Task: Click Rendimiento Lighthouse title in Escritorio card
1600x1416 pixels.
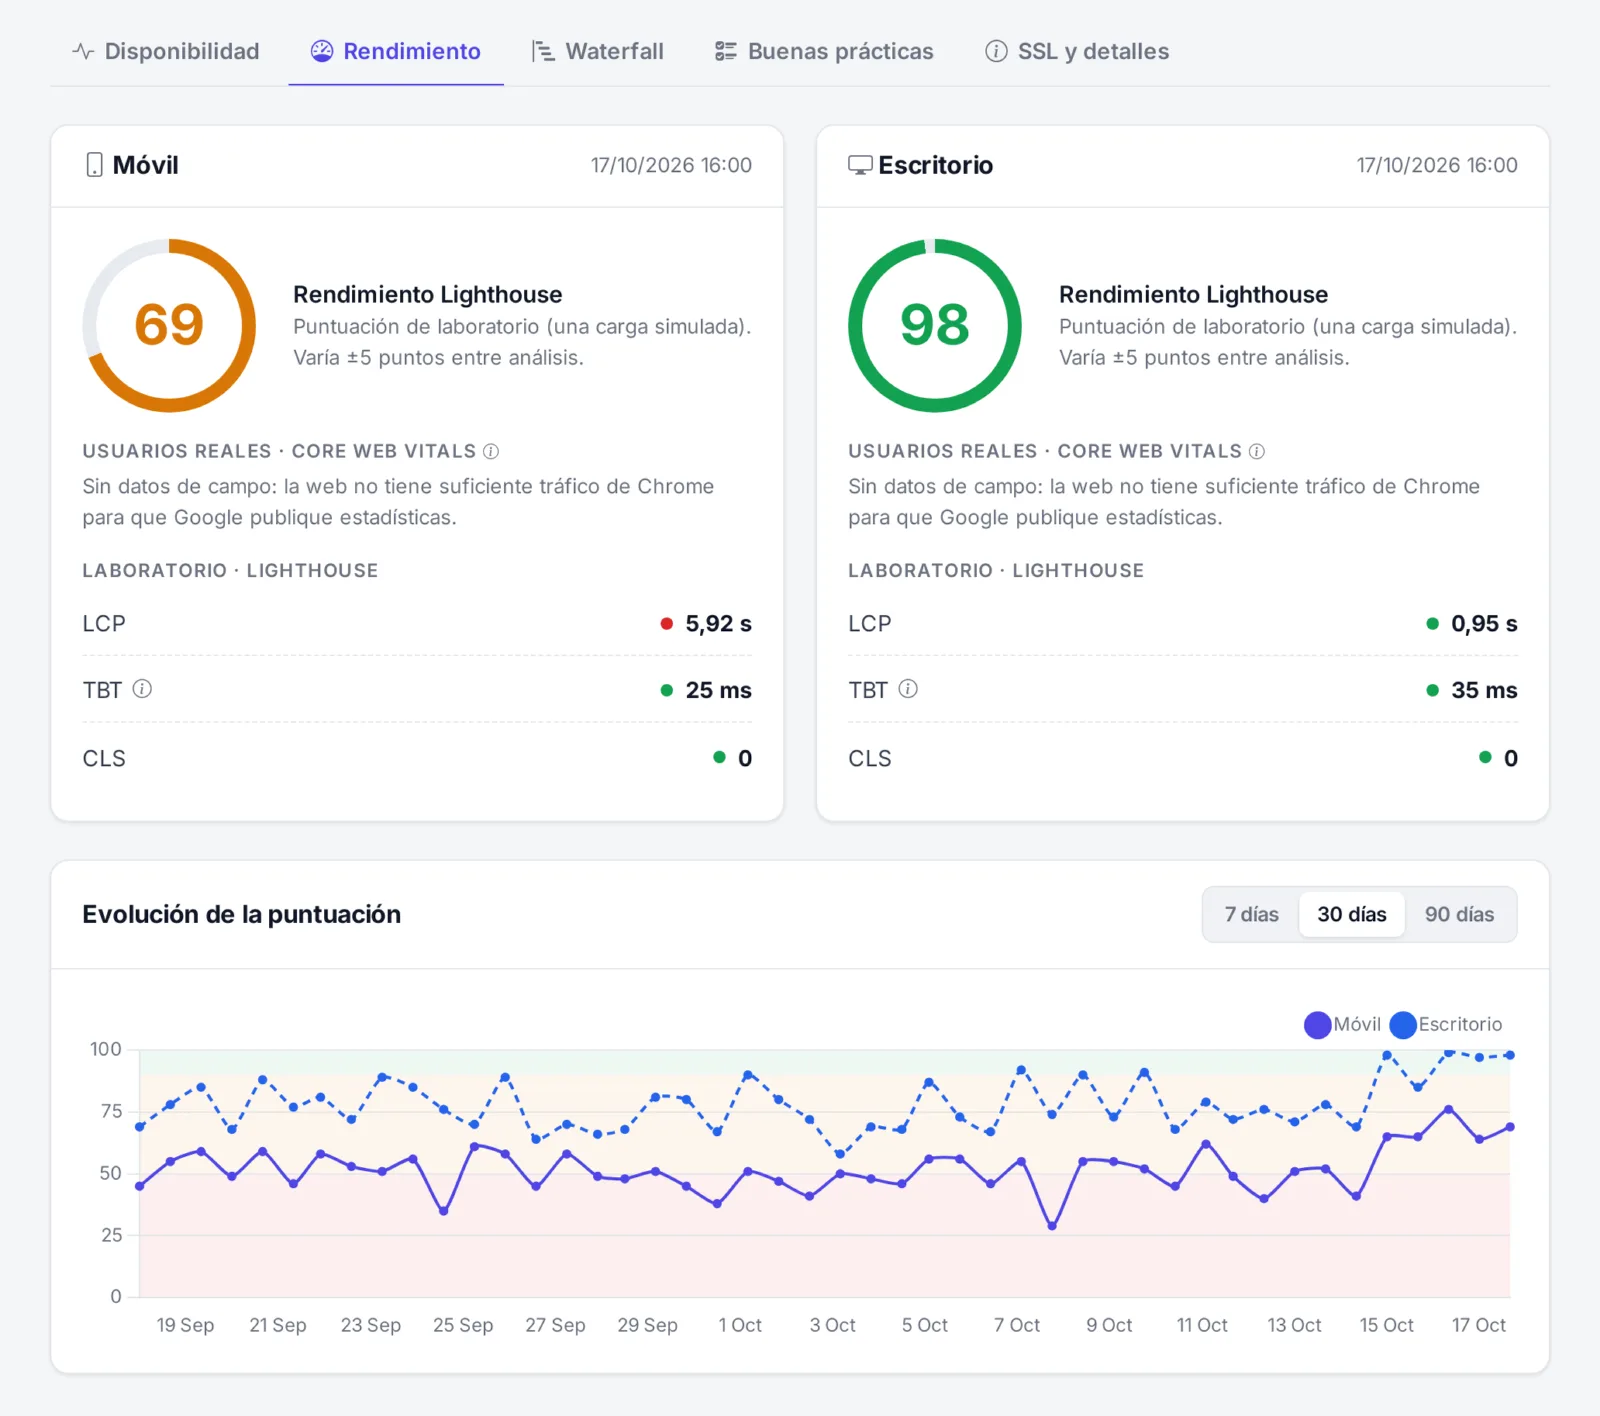Action: click(1194, 294)
